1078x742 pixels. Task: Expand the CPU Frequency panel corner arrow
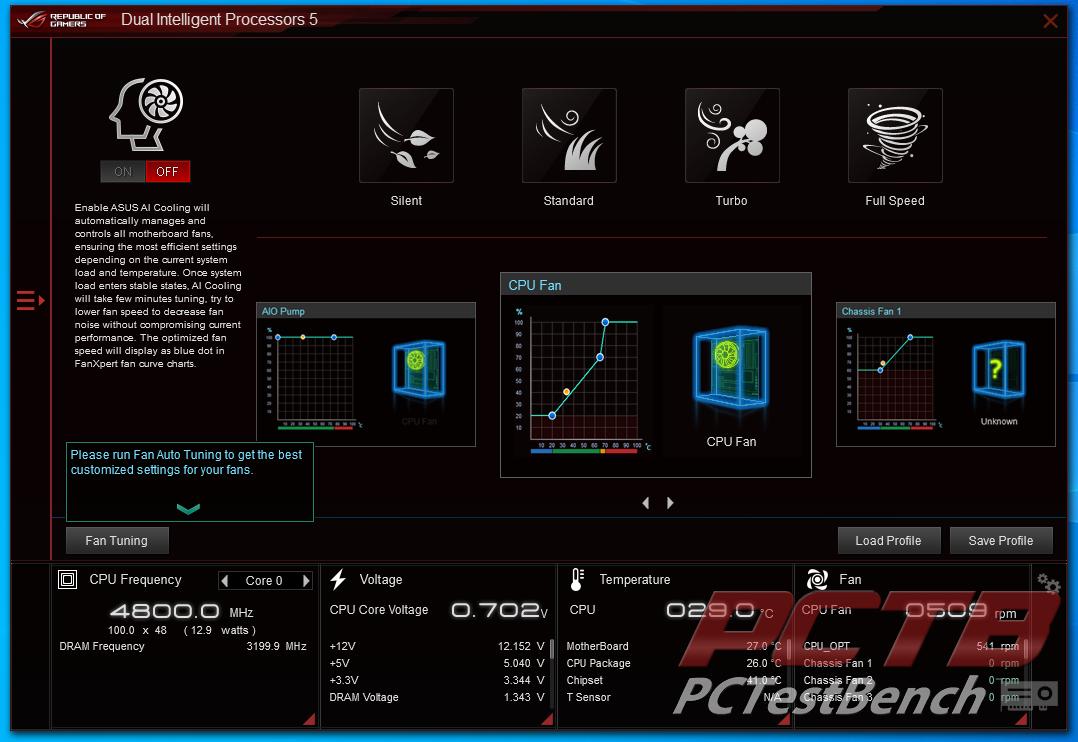point(310,719)
